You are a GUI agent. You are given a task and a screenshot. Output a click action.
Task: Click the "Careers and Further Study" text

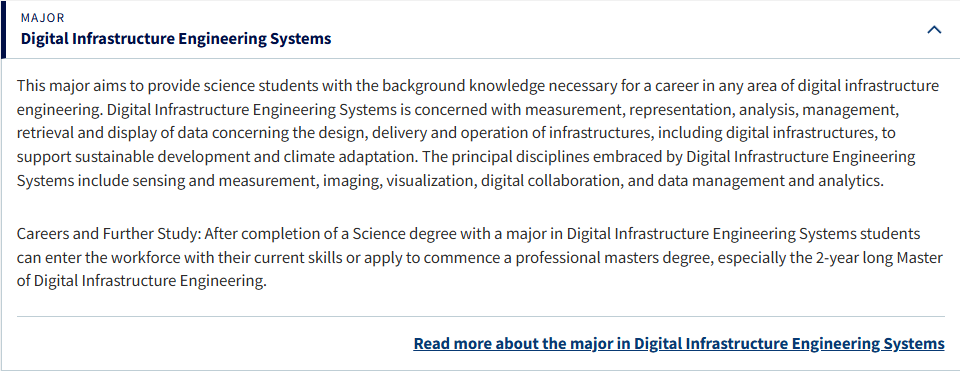coord(108,234)
